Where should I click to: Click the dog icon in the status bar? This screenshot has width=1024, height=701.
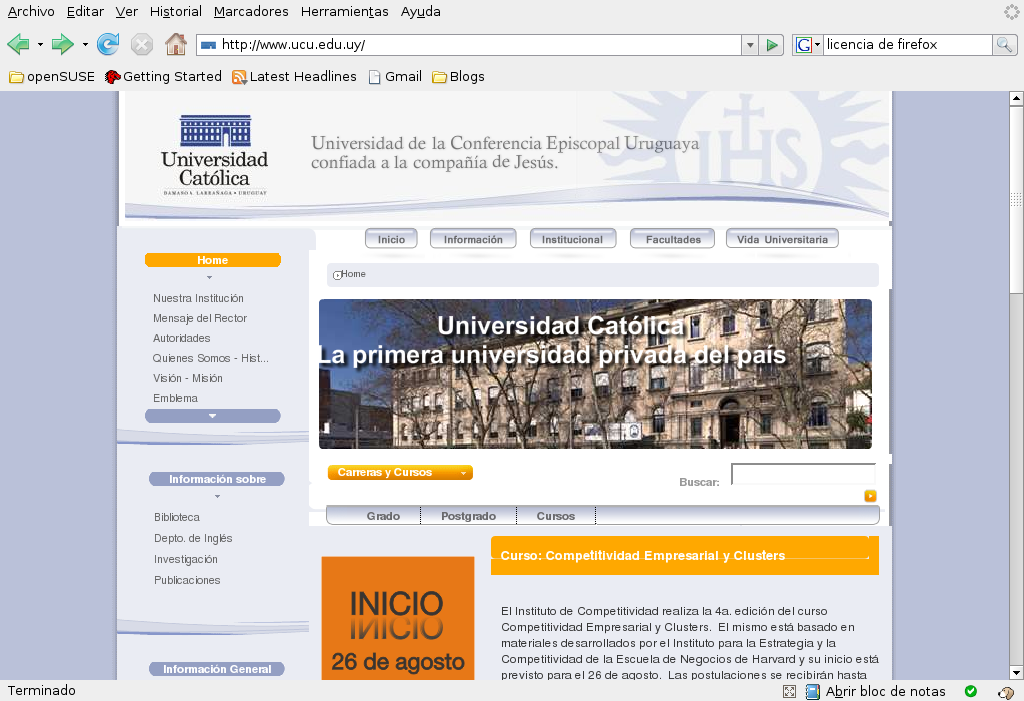pos(1006,692)
